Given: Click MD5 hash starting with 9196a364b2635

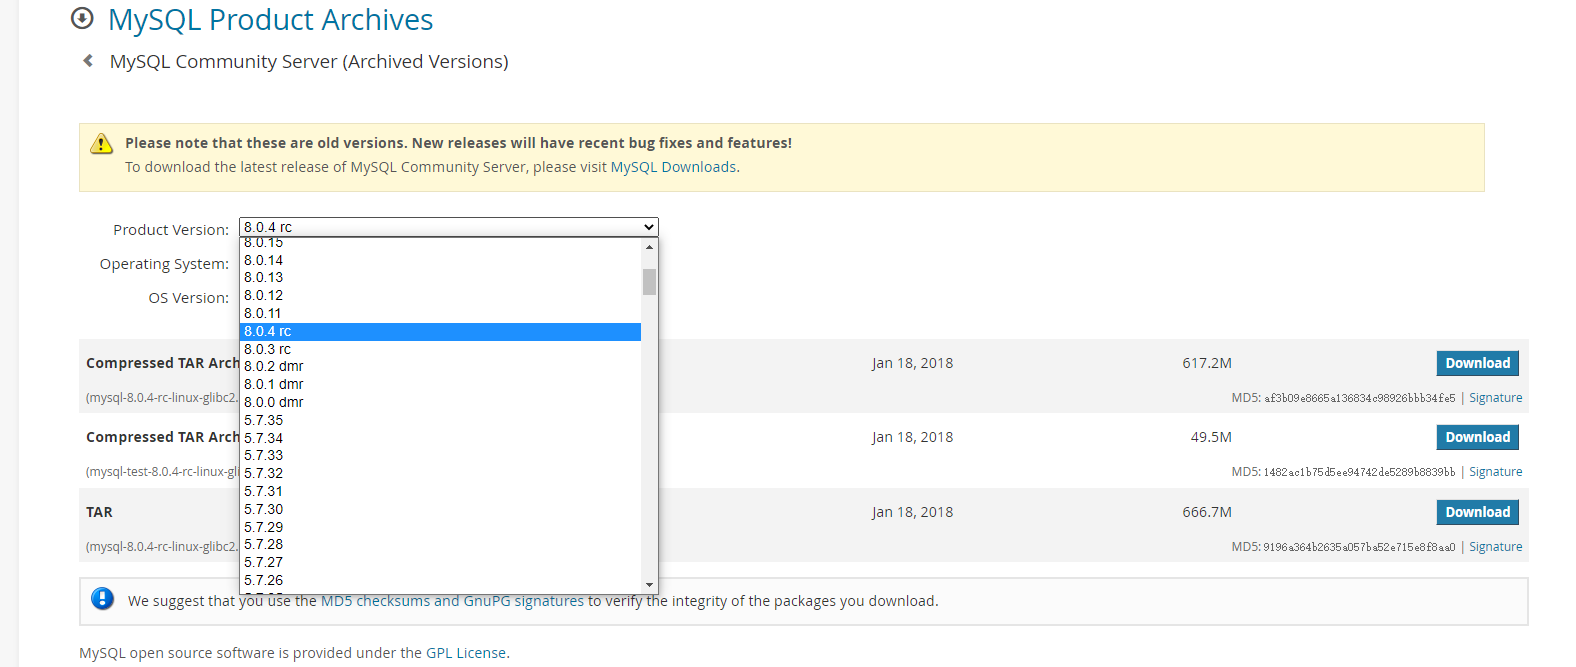Looking at the screenshot, I should pos(1359,547).
